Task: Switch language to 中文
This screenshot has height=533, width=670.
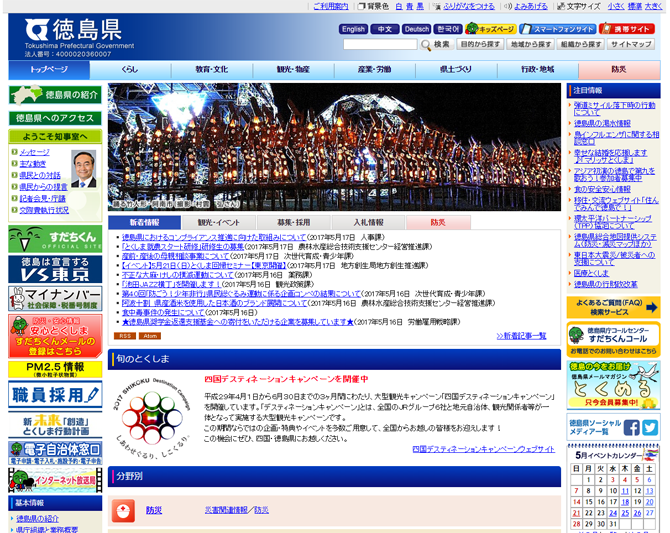Action: click(385, 29)
